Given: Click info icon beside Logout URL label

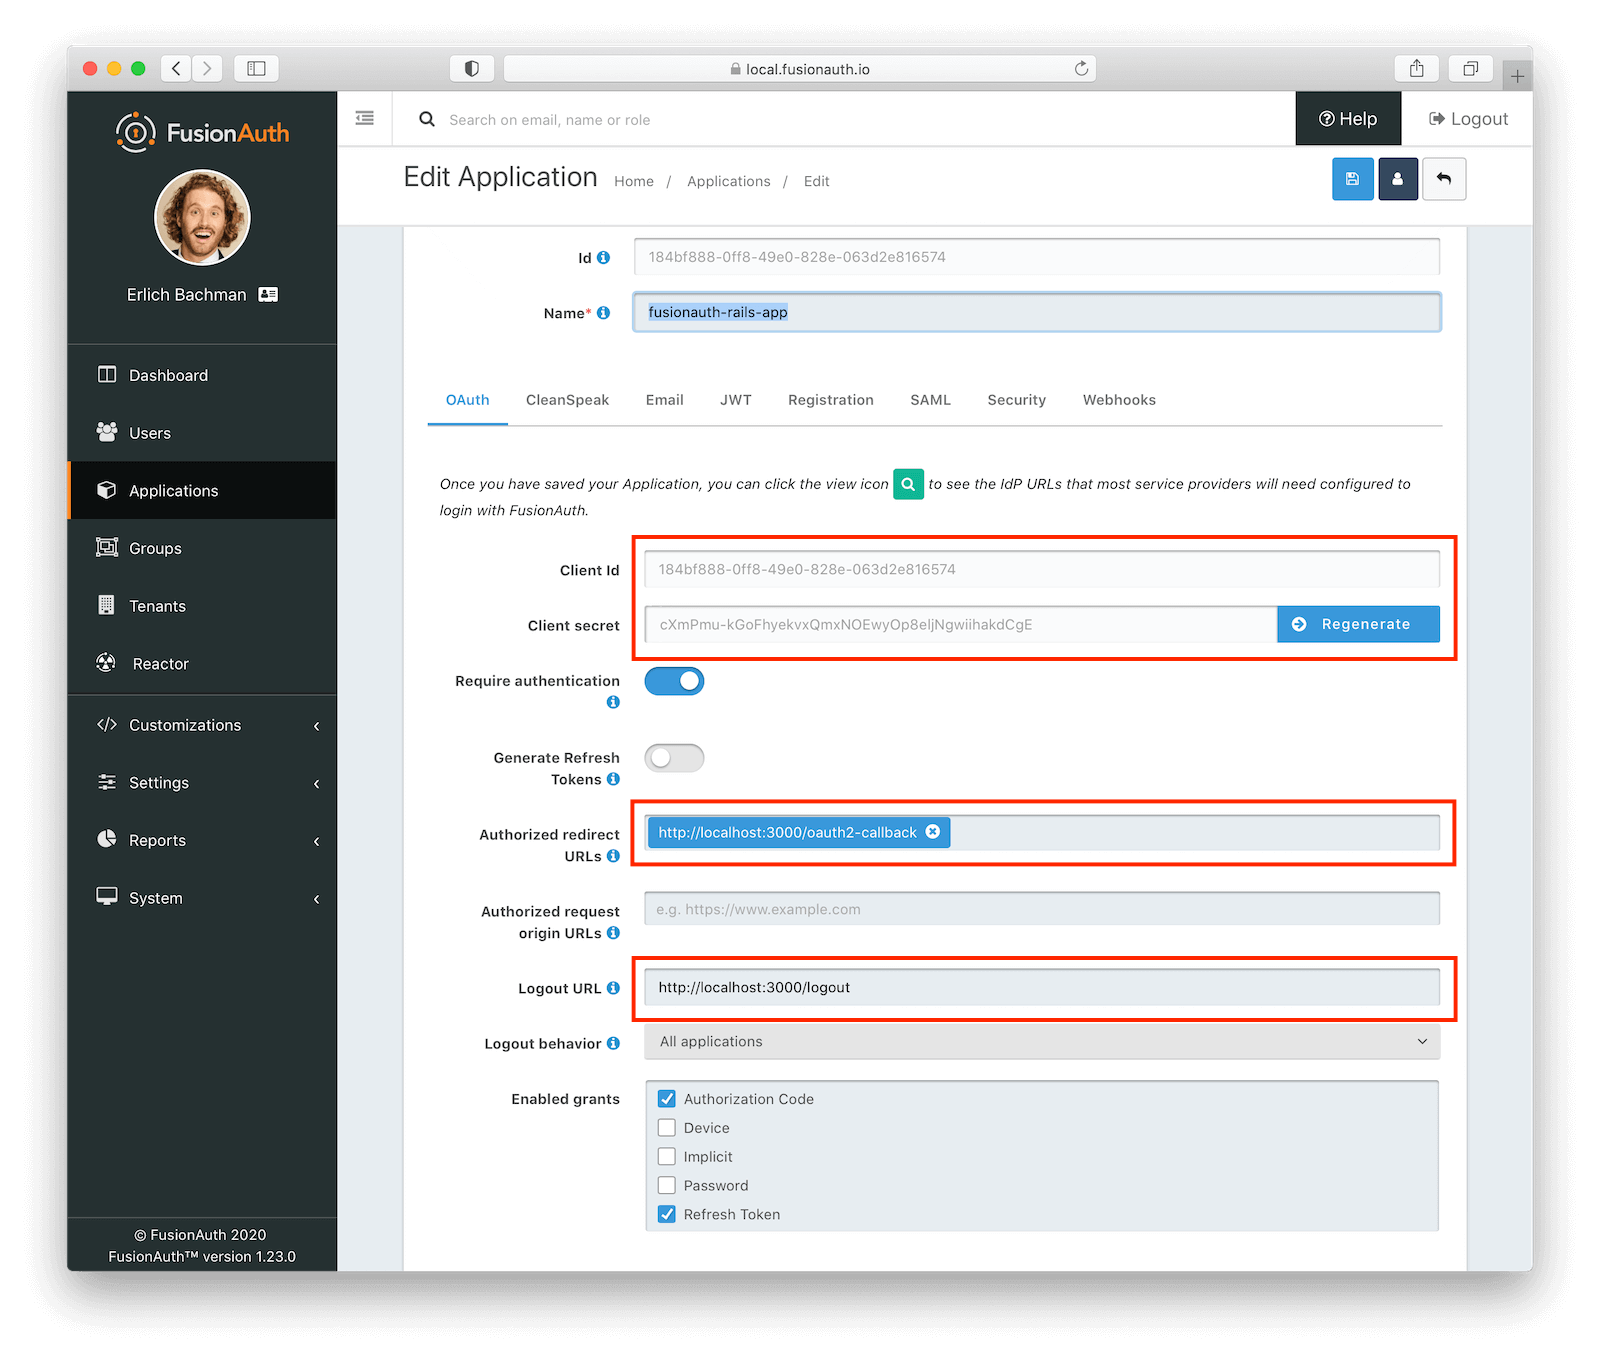Looking at the screenshot, I should pos(613,988).
